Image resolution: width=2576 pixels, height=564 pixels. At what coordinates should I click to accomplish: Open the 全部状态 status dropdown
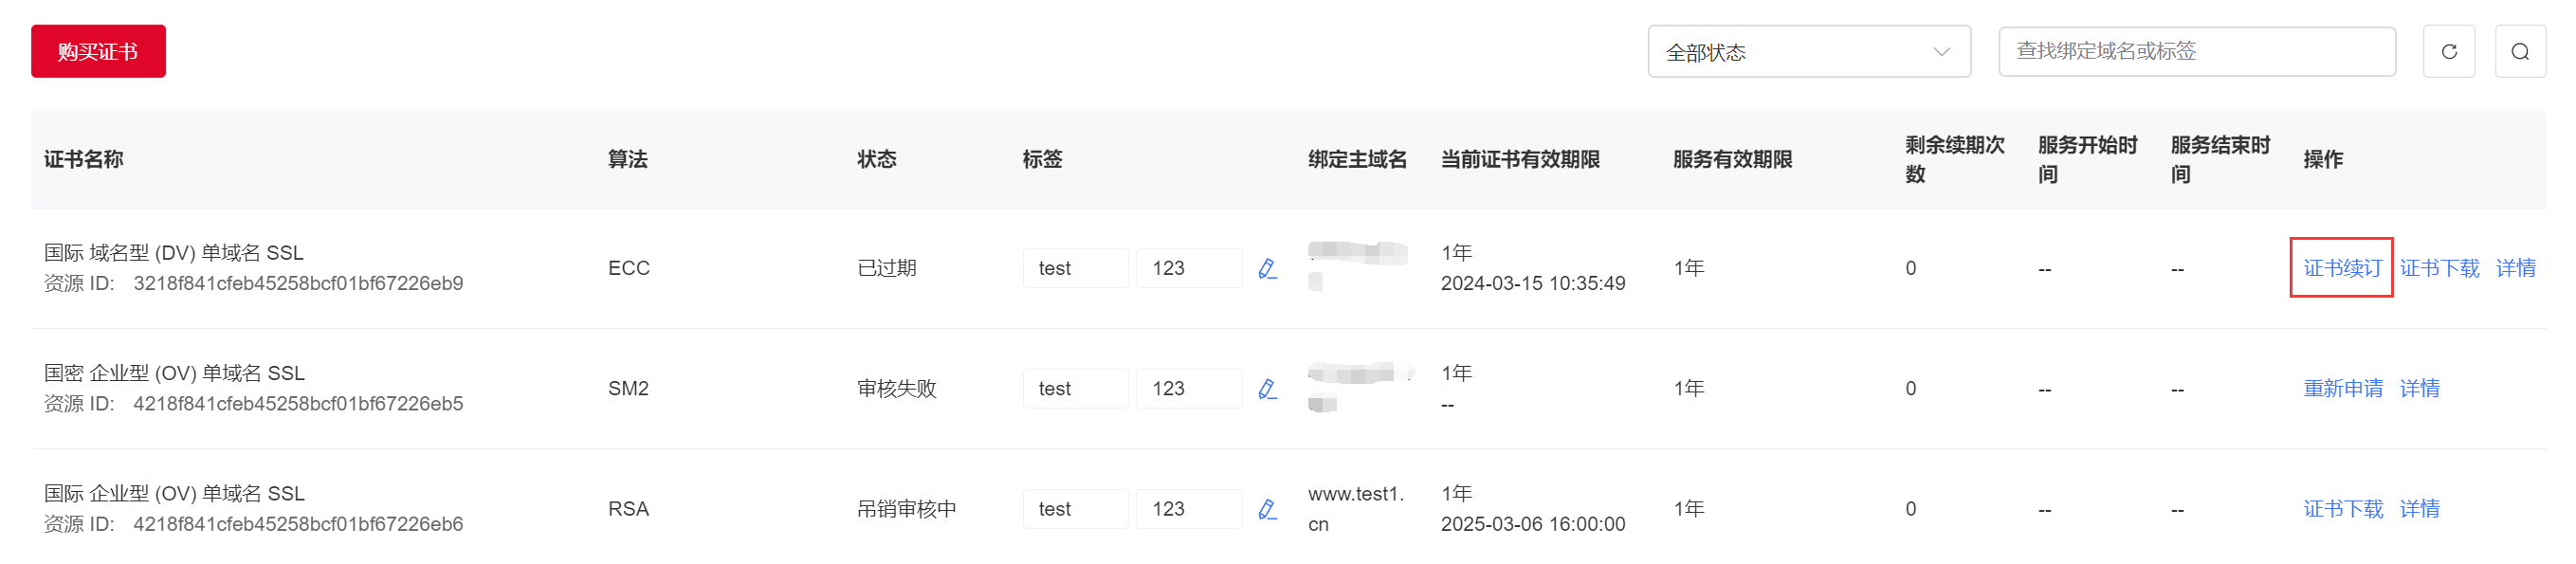pyautogui.click(x=1809, y=51)
